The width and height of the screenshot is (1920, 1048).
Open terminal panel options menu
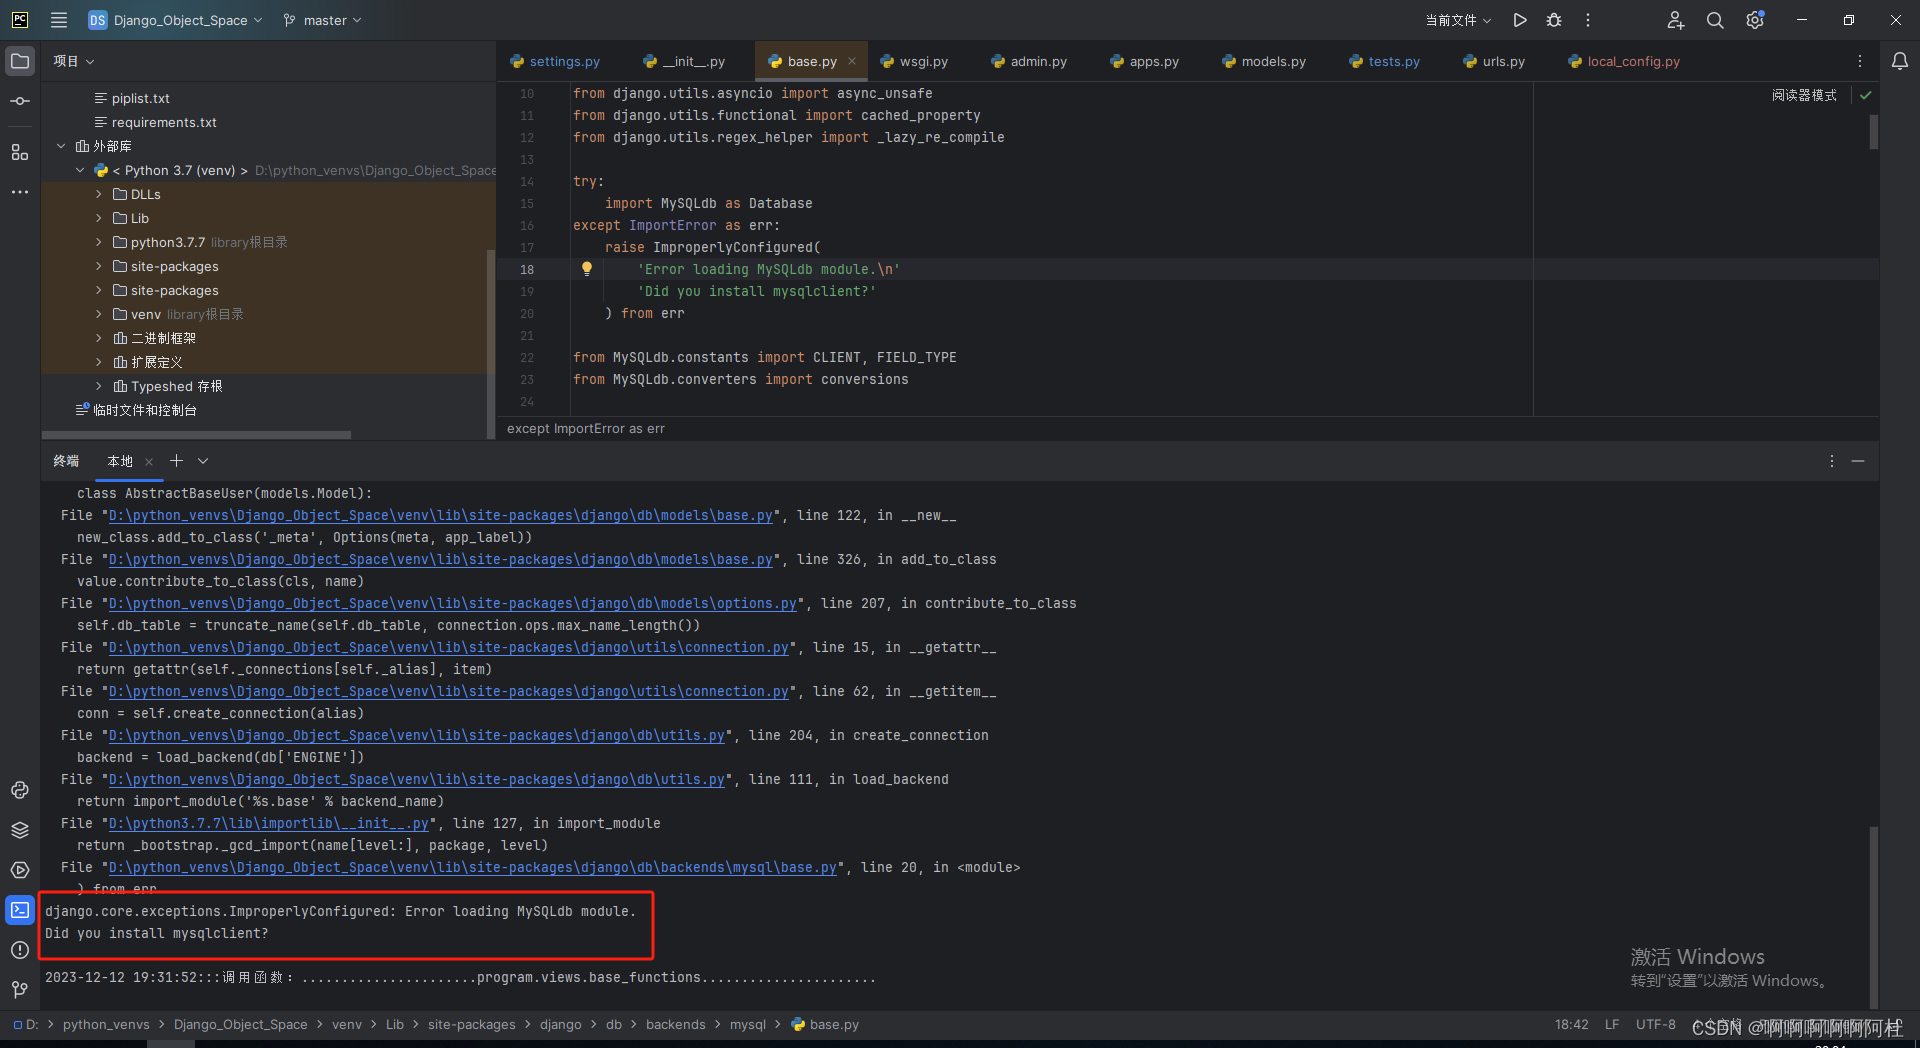1832,461
